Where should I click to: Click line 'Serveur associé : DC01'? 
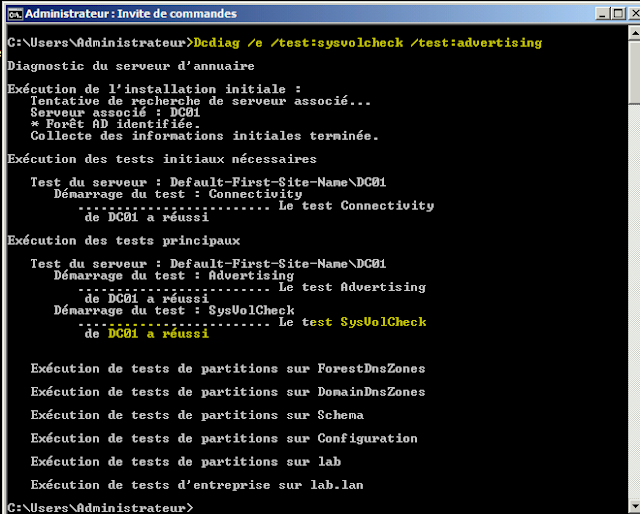(x=116, y=112)
